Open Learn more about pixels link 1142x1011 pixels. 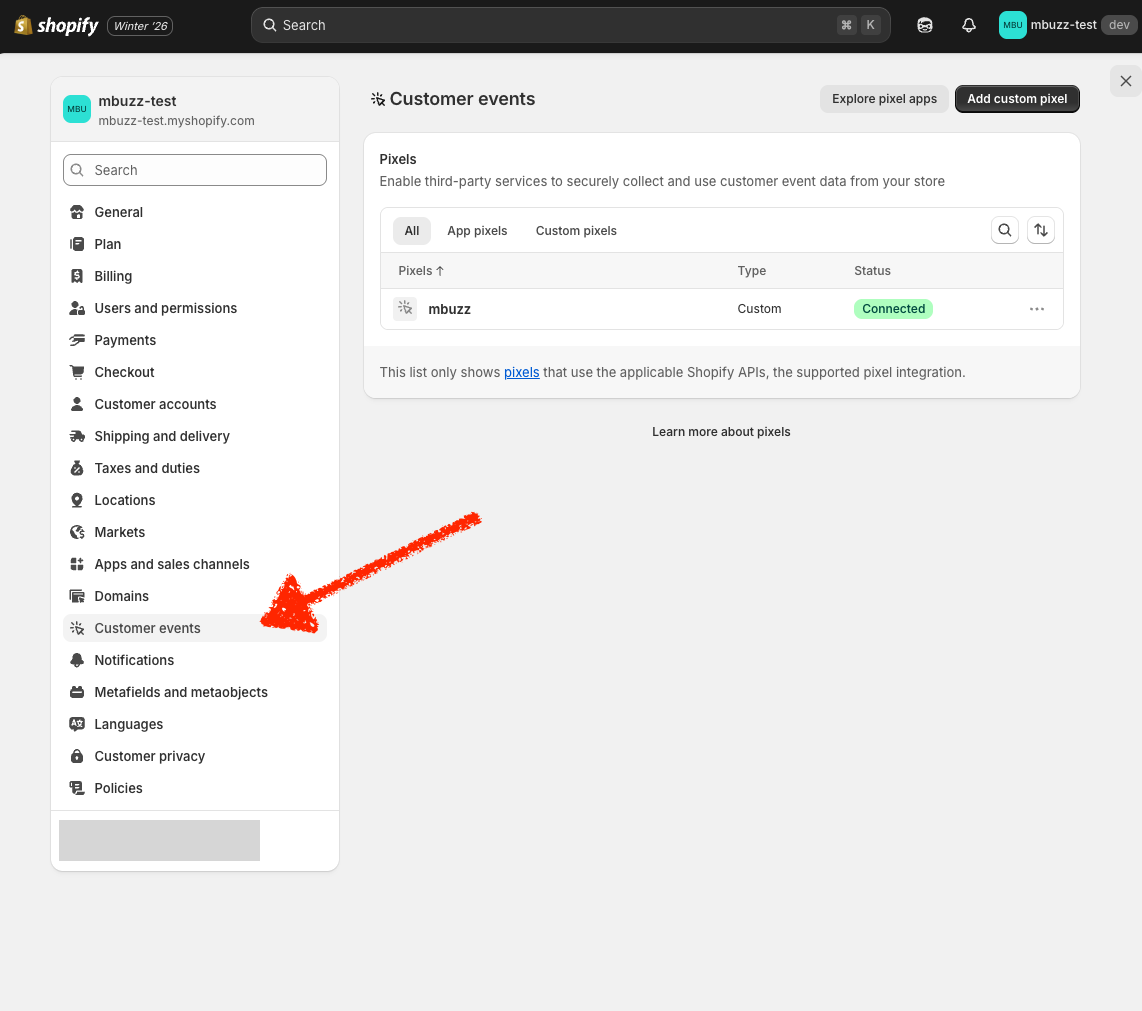(721, 432)
